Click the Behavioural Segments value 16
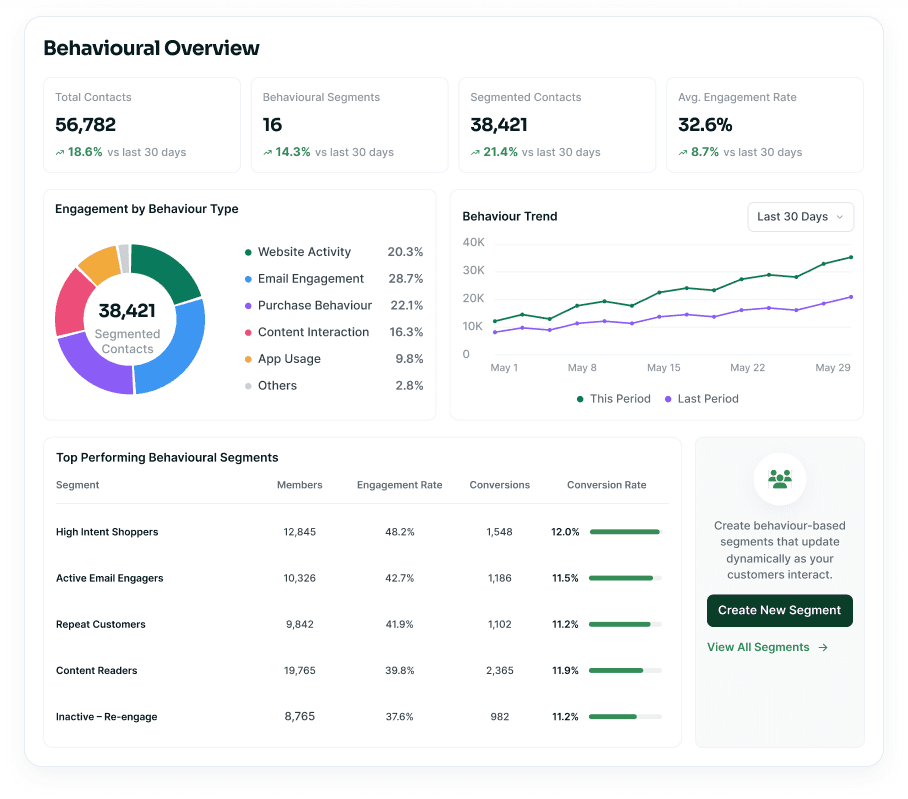The height and width of the screenshot is (799, 908). pos(272,124)
